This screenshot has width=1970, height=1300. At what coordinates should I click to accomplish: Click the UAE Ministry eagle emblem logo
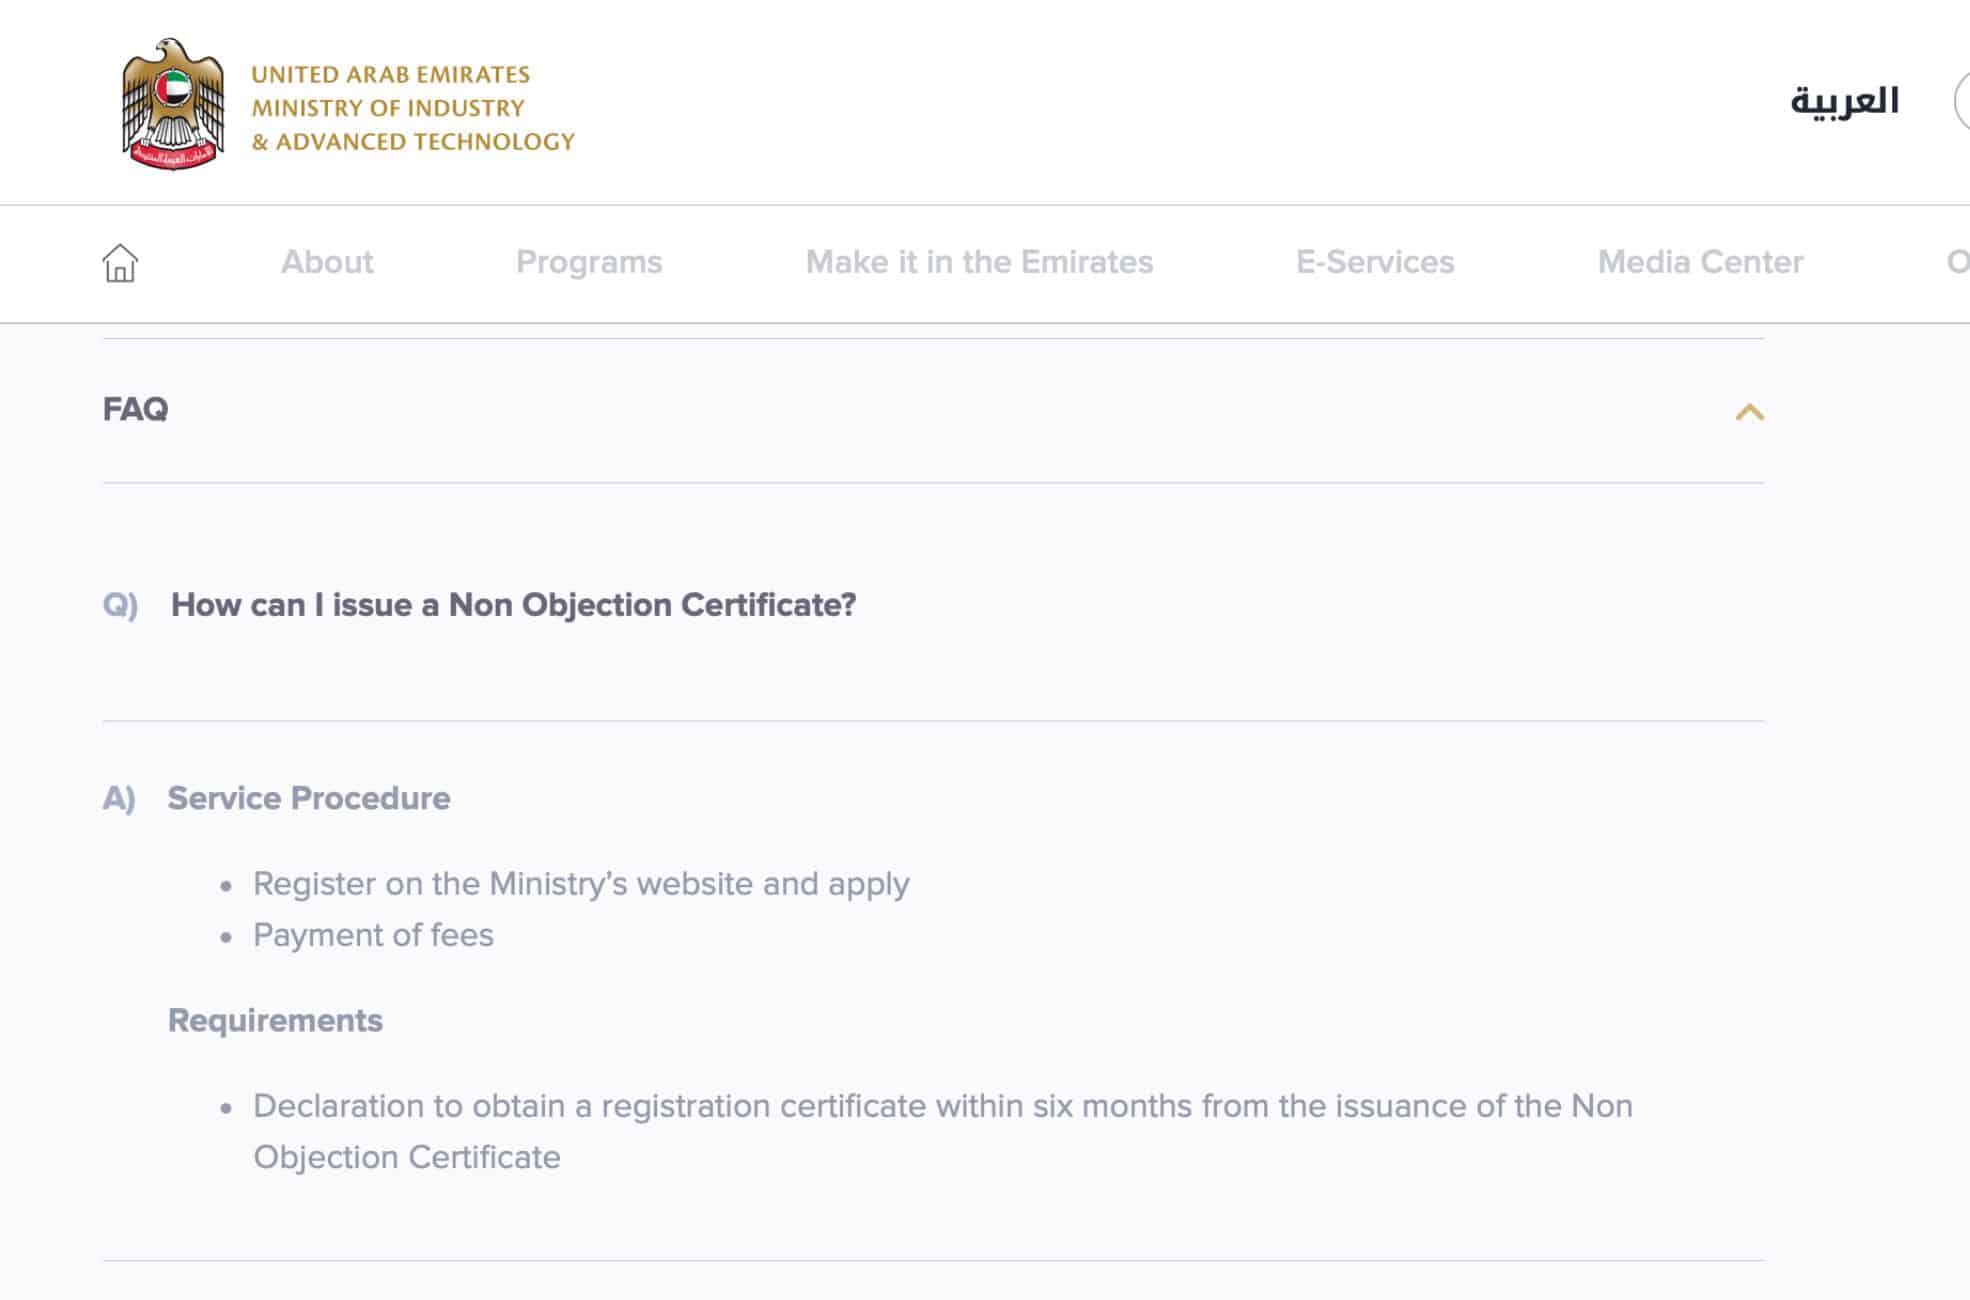(x=172, y=100)
